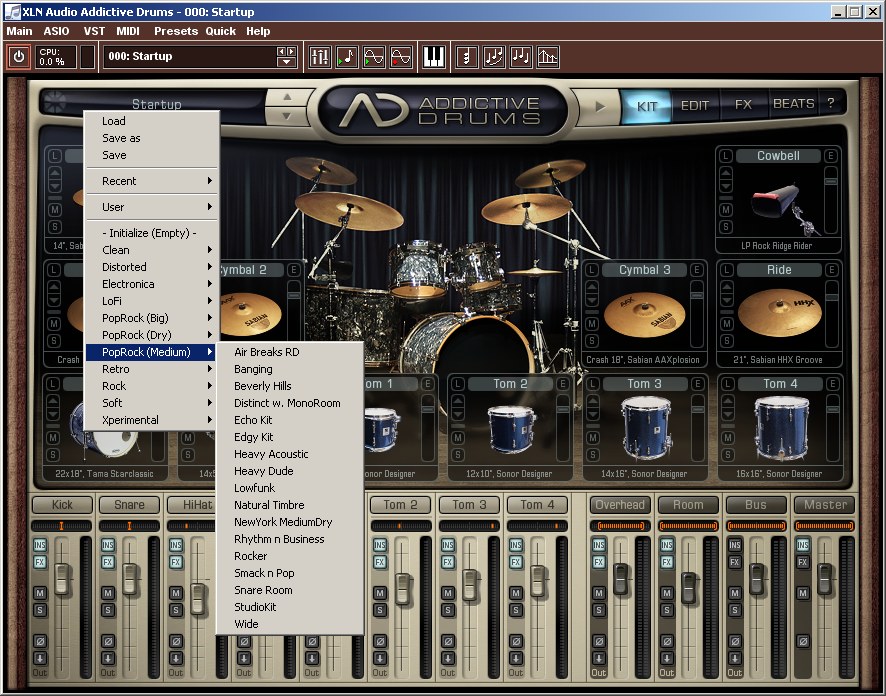The image size is (886, 696).
Task: Expand the LoFi presets submenu
Action: click(x=151, y=301)
